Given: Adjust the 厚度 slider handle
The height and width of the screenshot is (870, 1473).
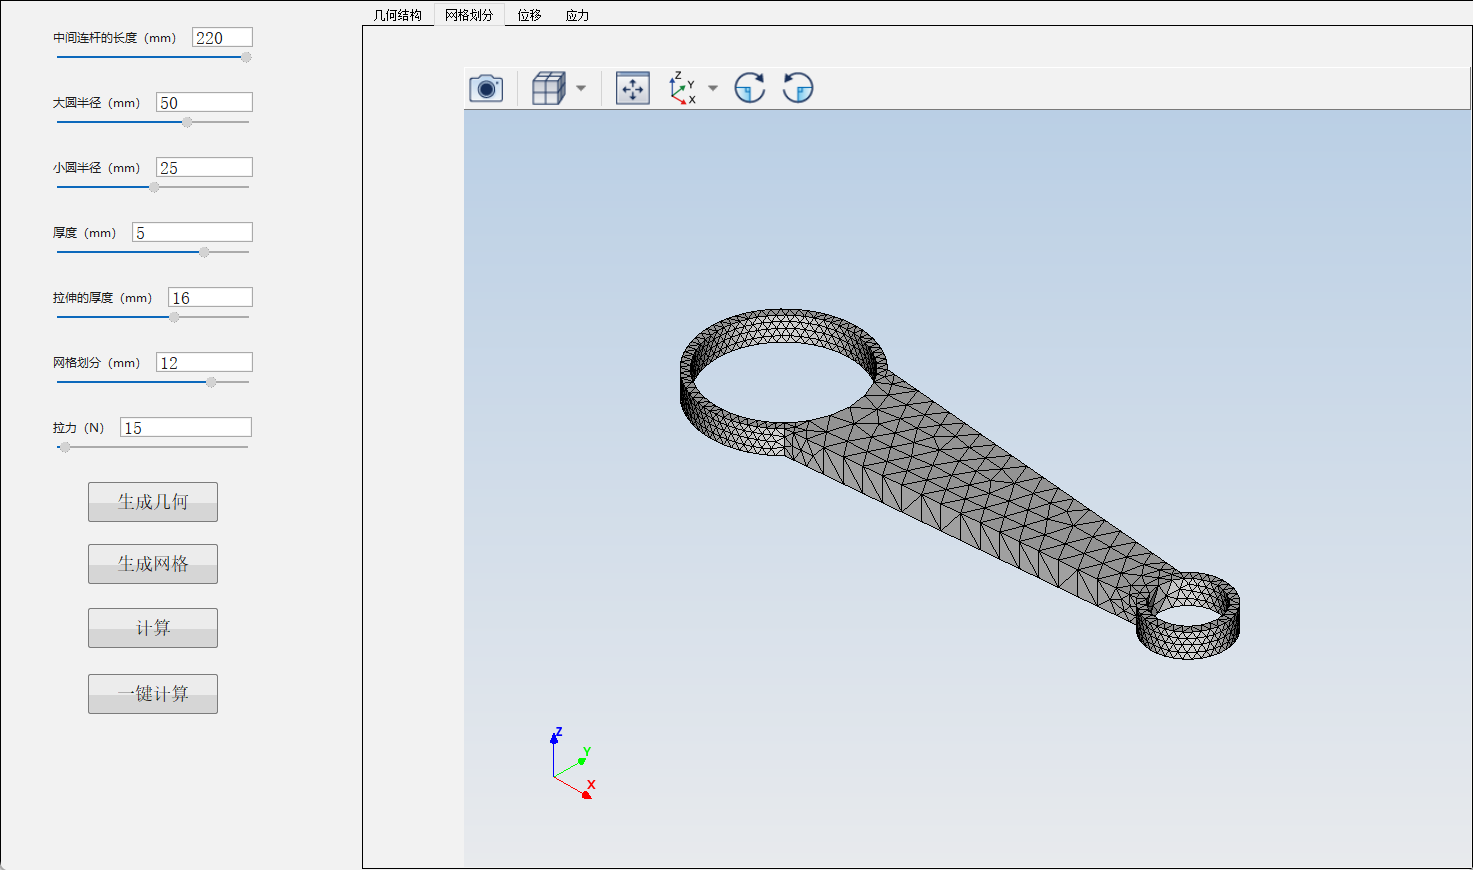Looking at the screenshot, I should click(x=204, y=252).
